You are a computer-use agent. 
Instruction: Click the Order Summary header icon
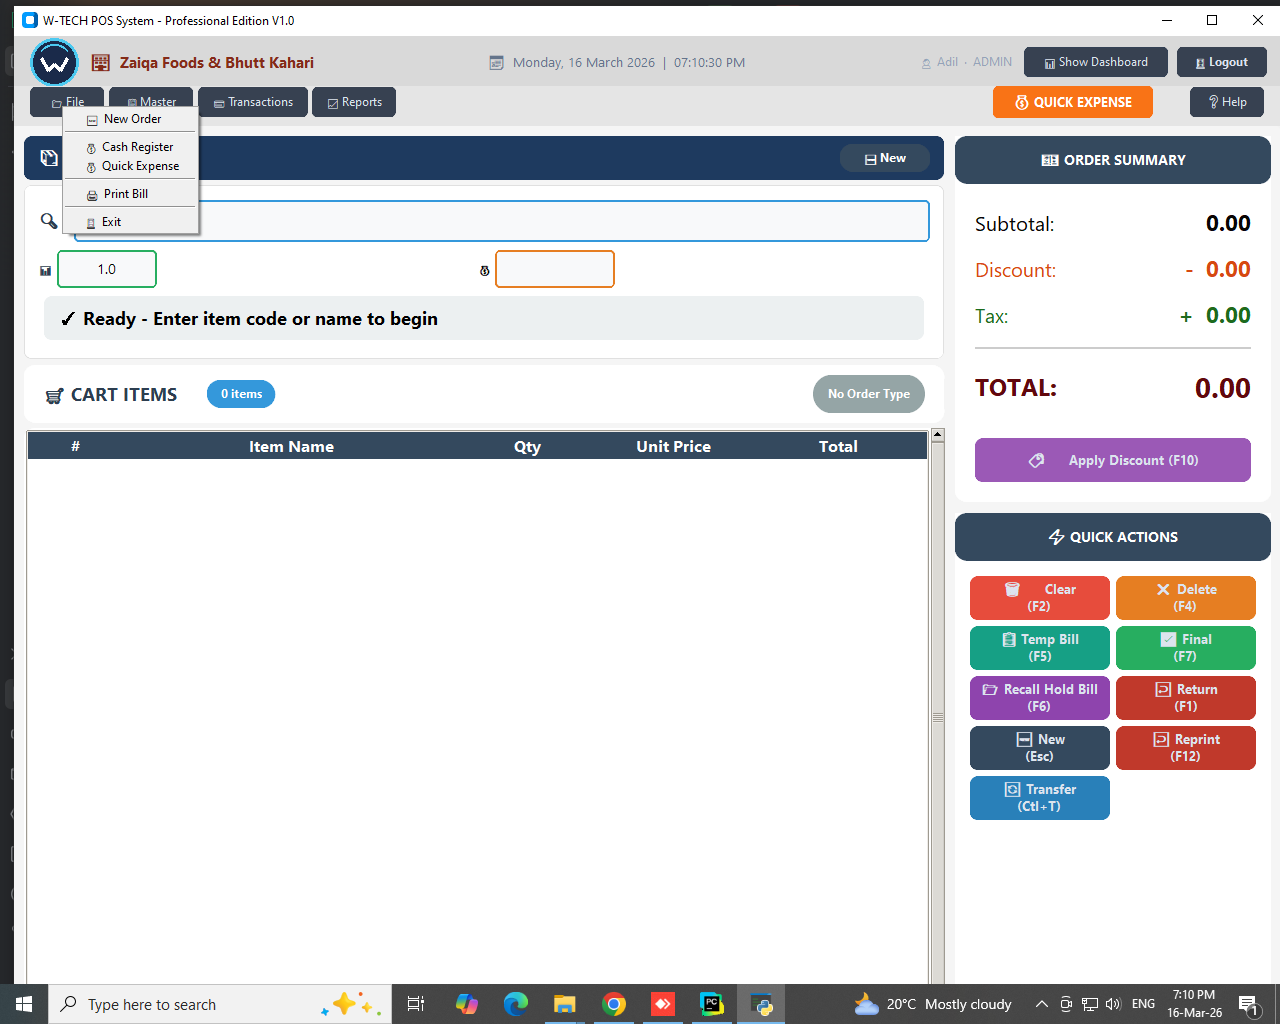click(1050, 160)
